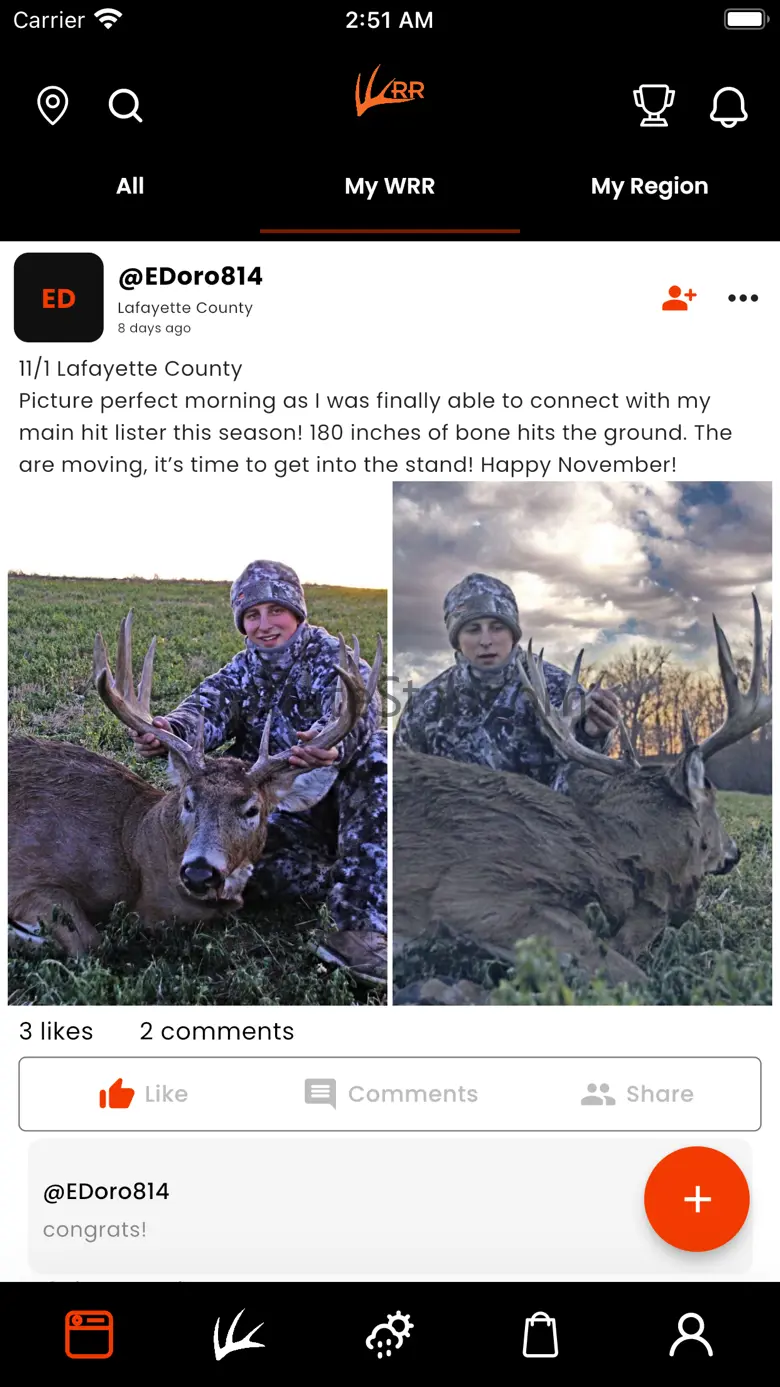The height and width of the screenshot is (1387, 780).
Task: Open the map location pin icon
Action: point(53,105)
